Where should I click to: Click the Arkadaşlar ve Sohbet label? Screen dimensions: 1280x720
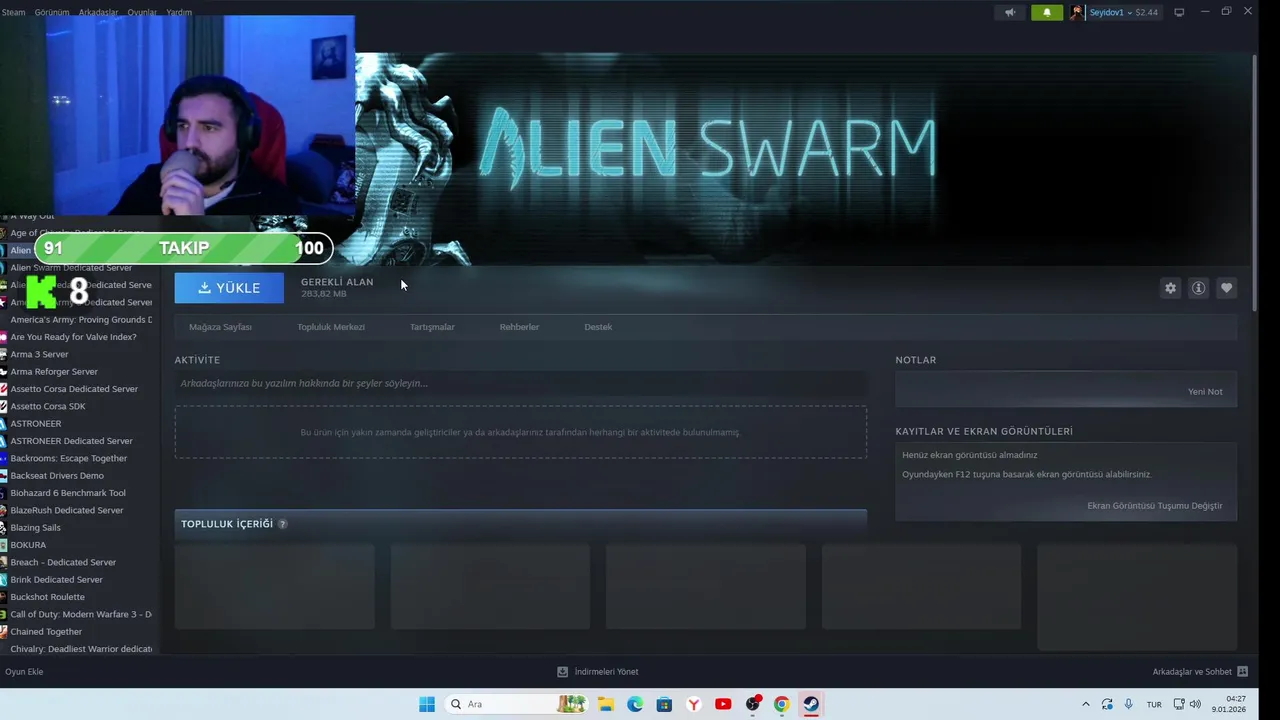[x=1192, y=672]
